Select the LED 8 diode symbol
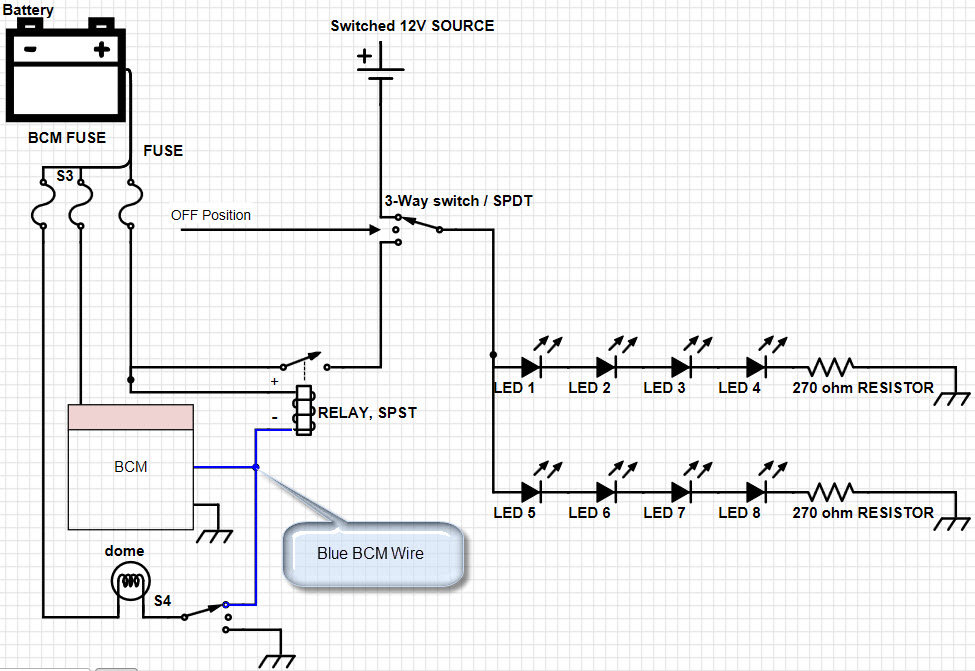Screen dimensions: 975x671 click(756, 491)
